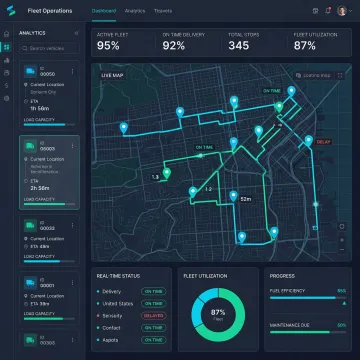Open the settings gear sidebar icon
Image resolution: width=360 pixels, height=360 pixels.
click(6, 99)
